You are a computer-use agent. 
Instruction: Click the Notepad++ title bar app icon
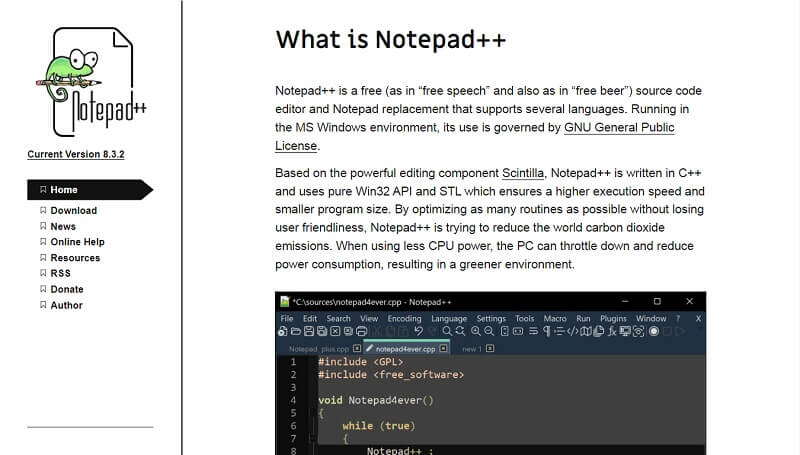(285, 301)
